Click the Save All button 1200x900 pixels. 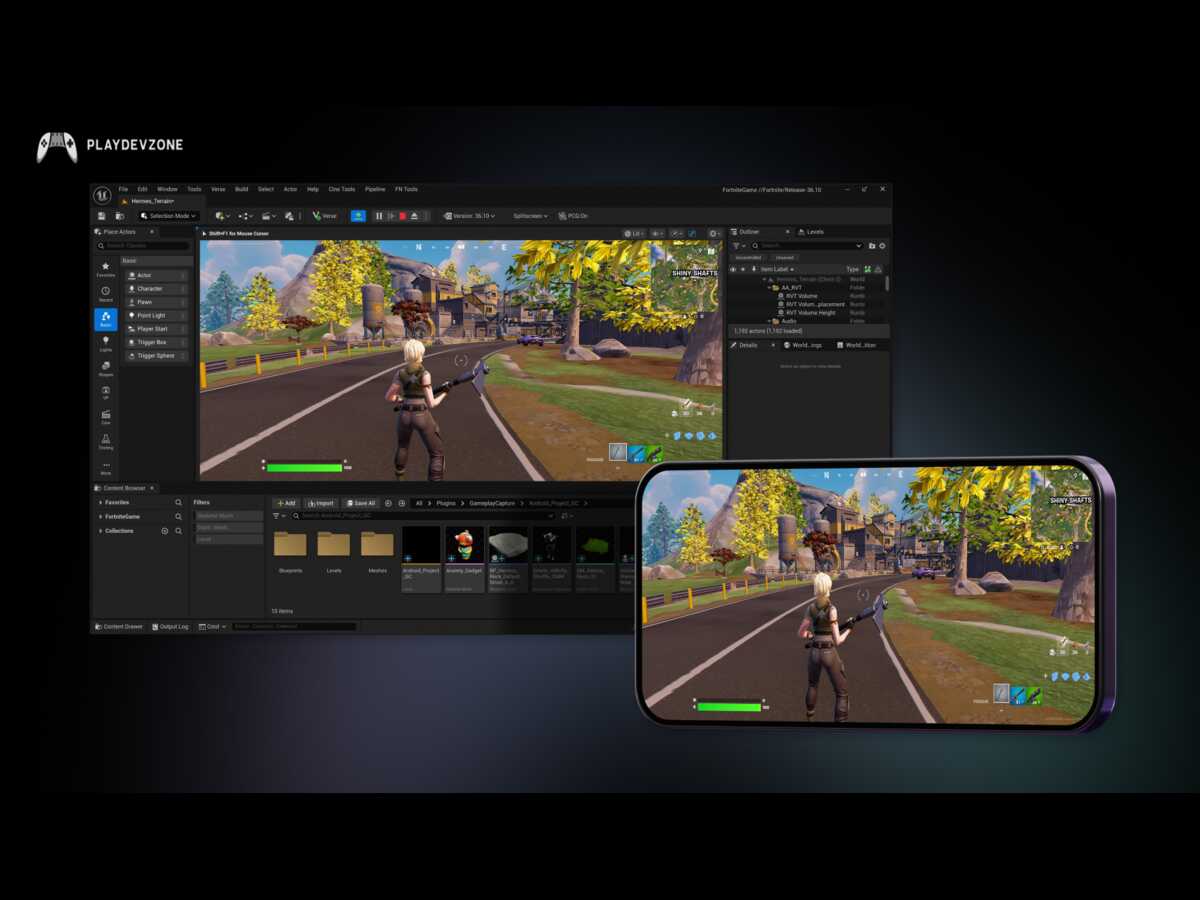[360, 503]
